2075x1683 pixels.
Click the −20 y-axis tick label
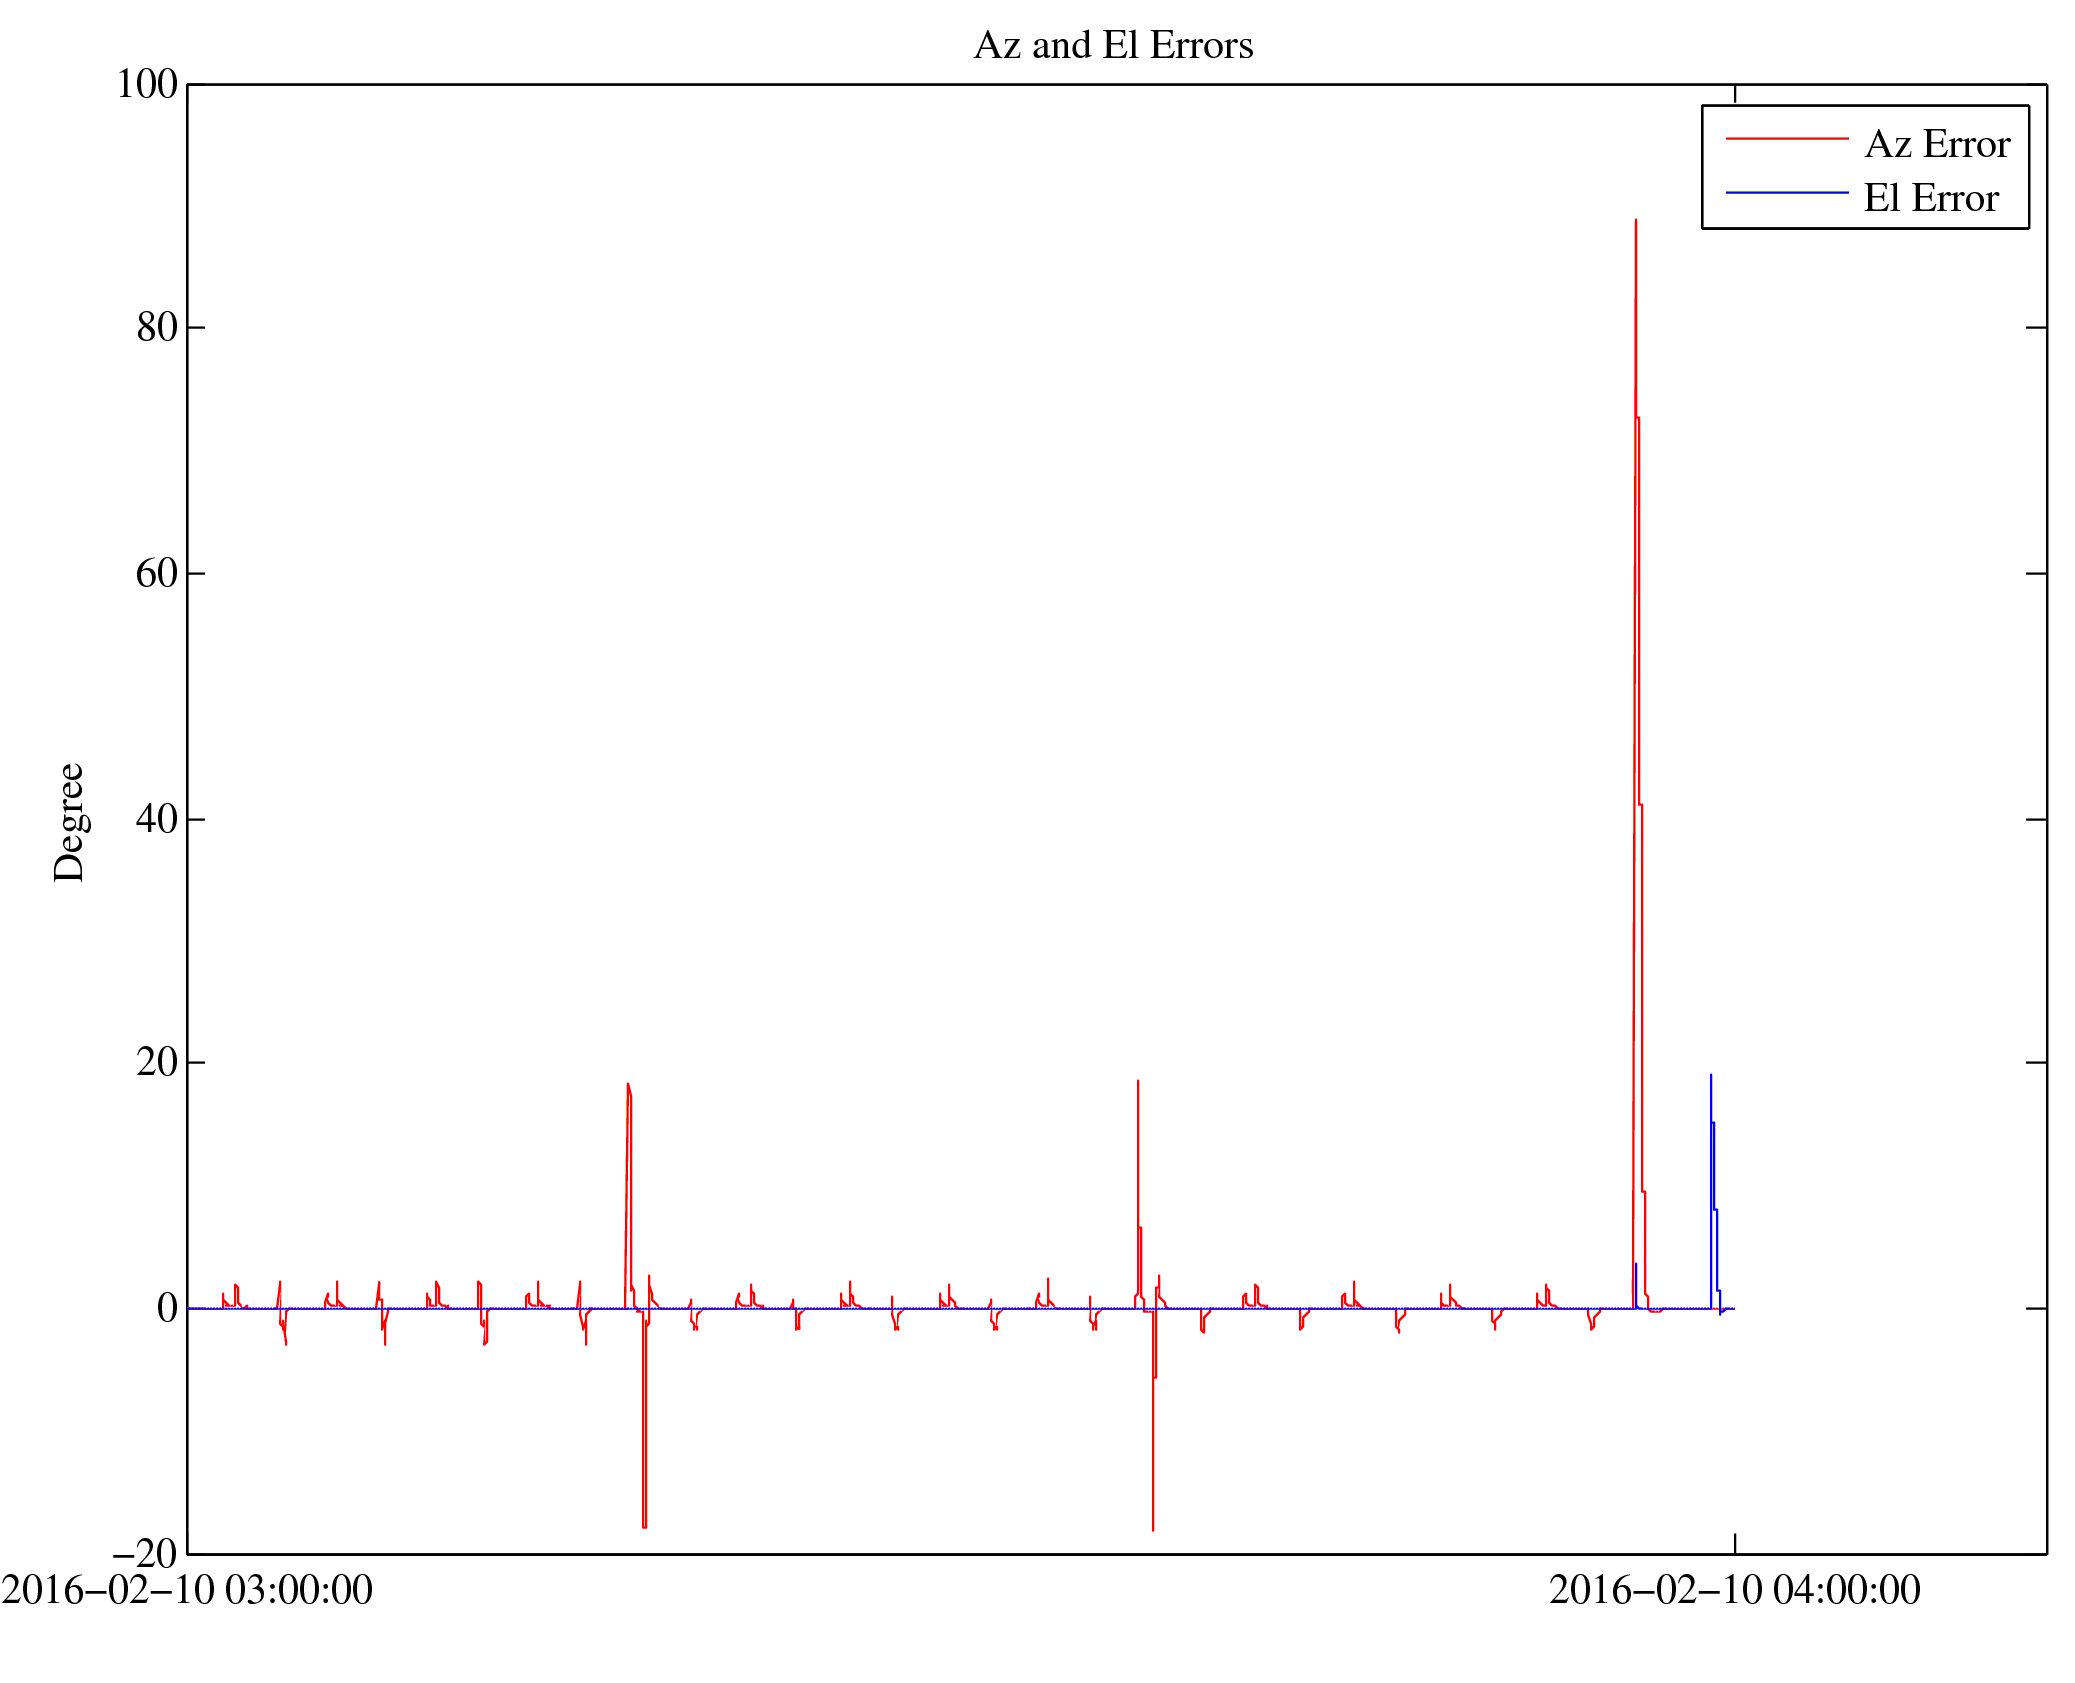(x=145, y=1553)
